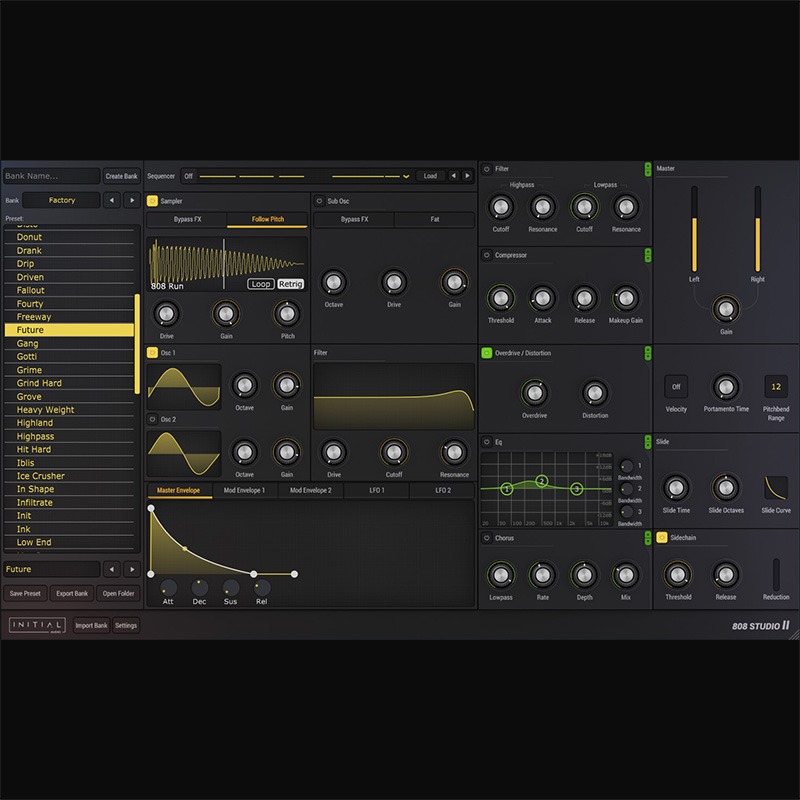Toggle the Sampler power button
Screen dimensions: 800x800
pyautogui.click(x=152, y=201)
